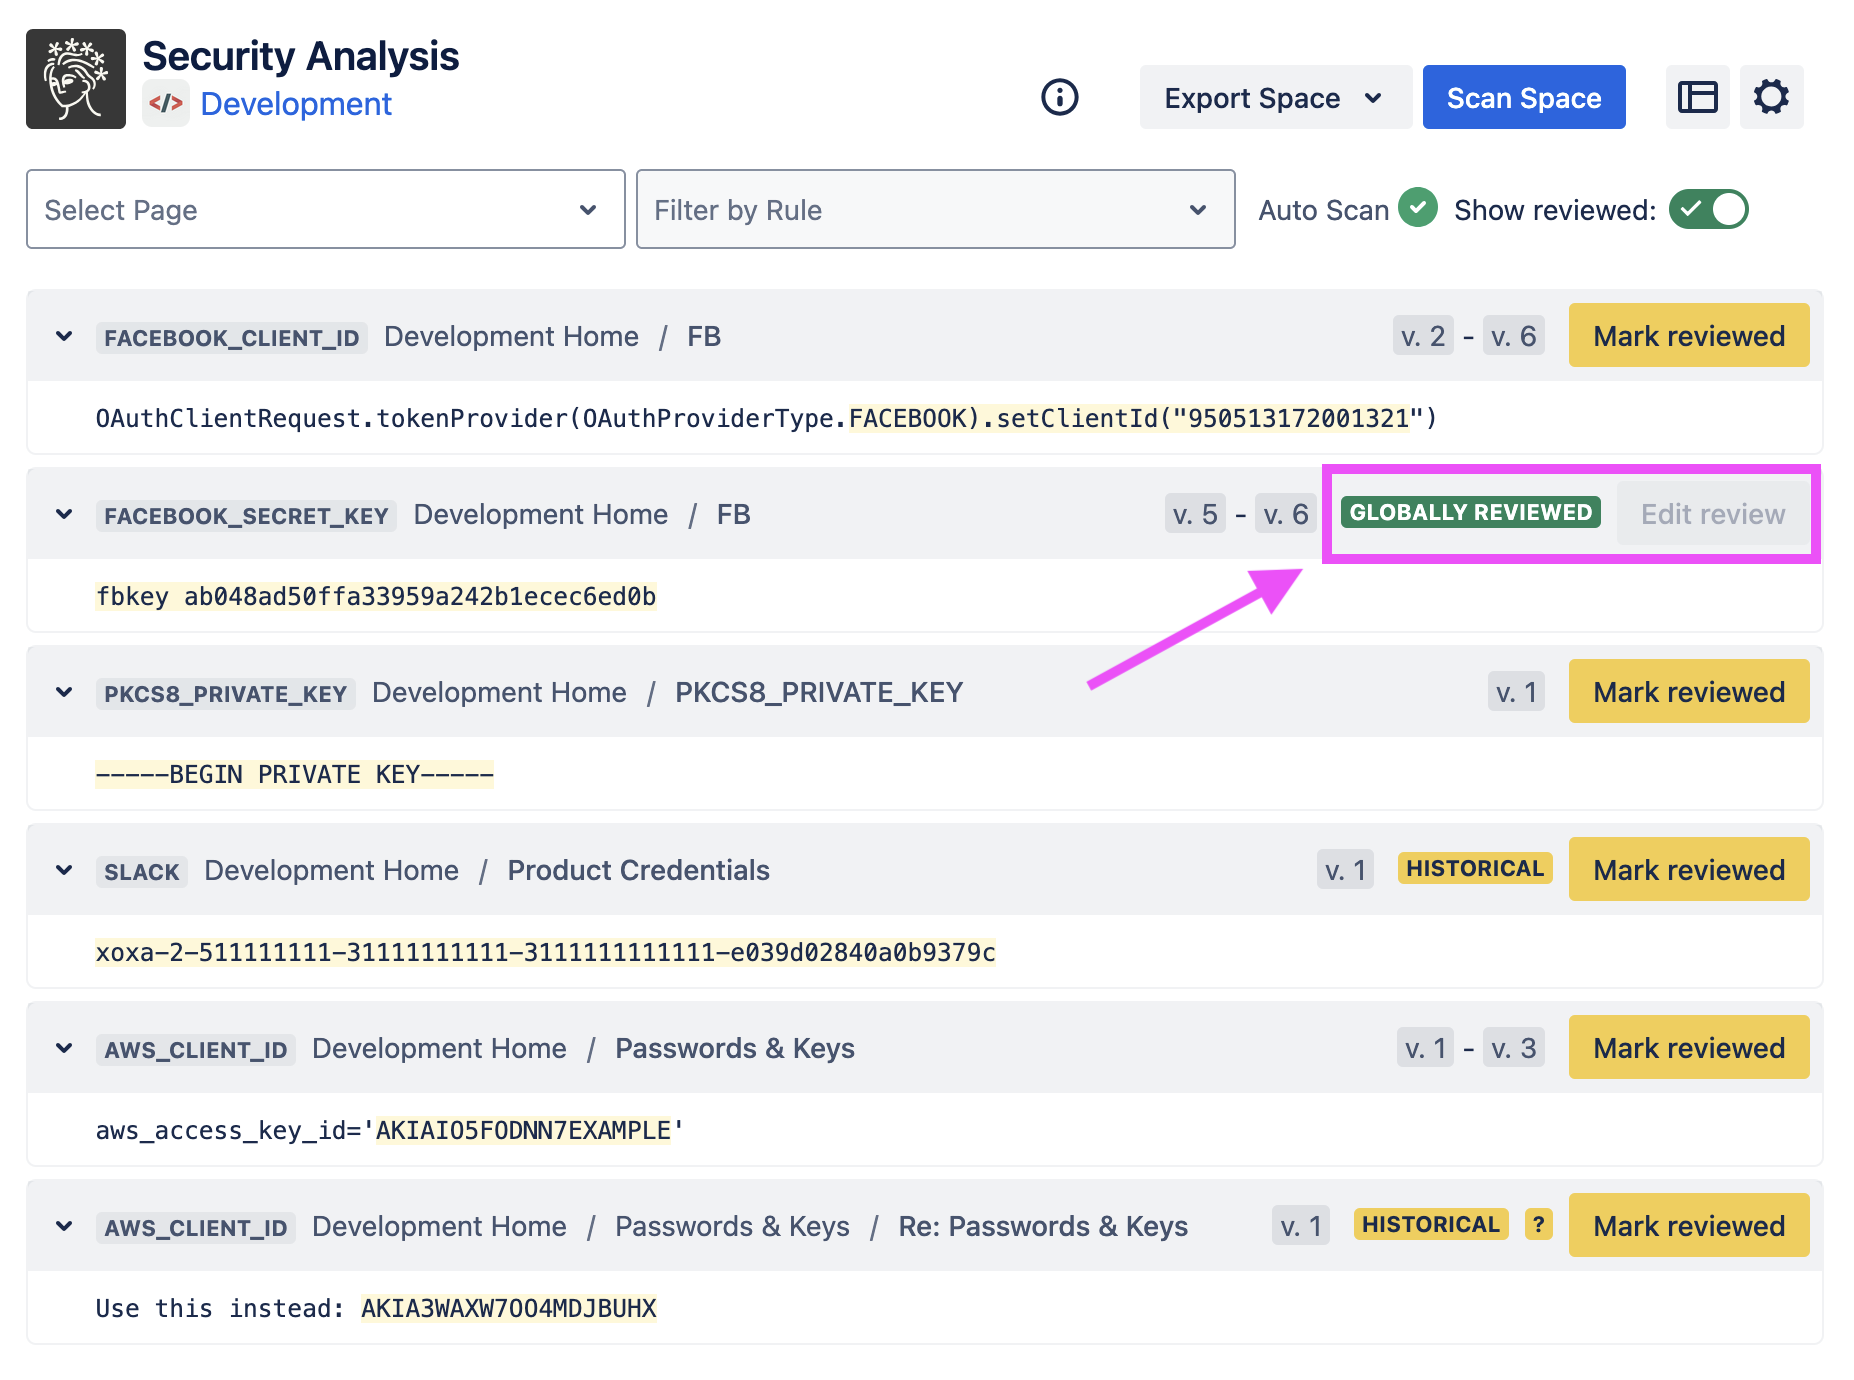Mark the SLACK finding as reviewed
Viewport: 1854px width, 1380px height.
tap(1688, 870)
